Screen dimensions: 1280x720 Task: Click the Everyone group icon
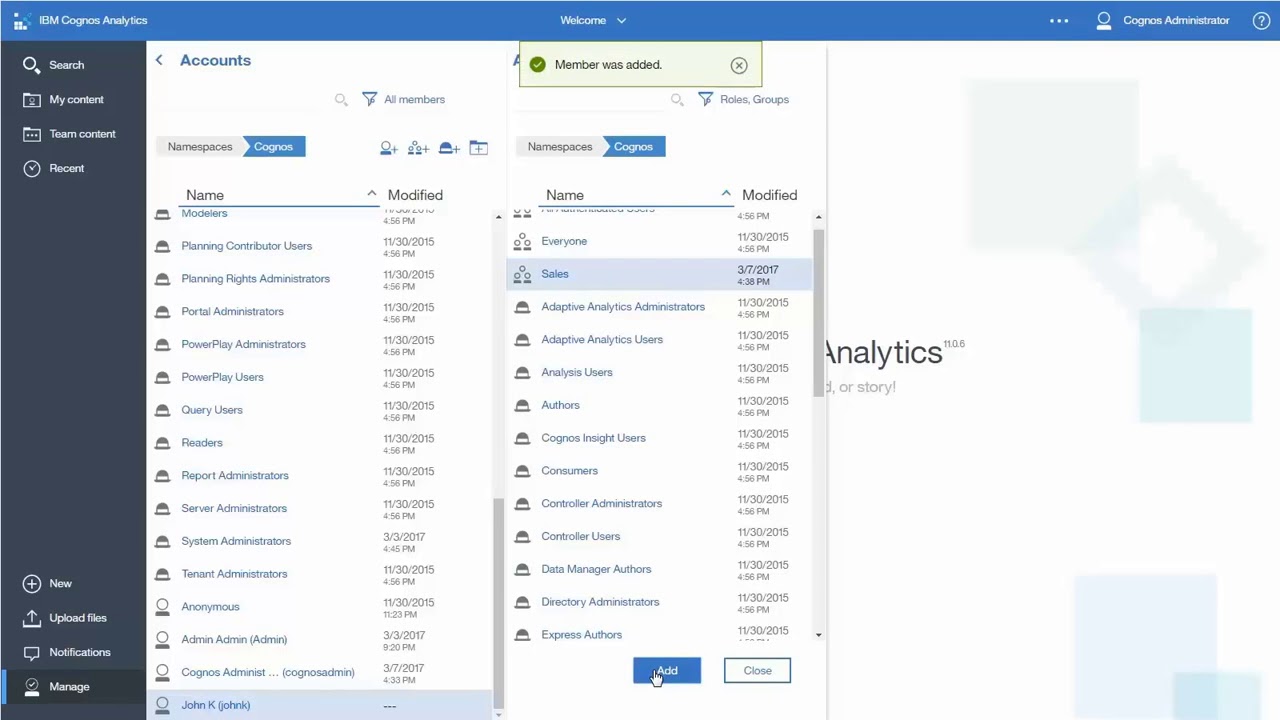[522, 241]
